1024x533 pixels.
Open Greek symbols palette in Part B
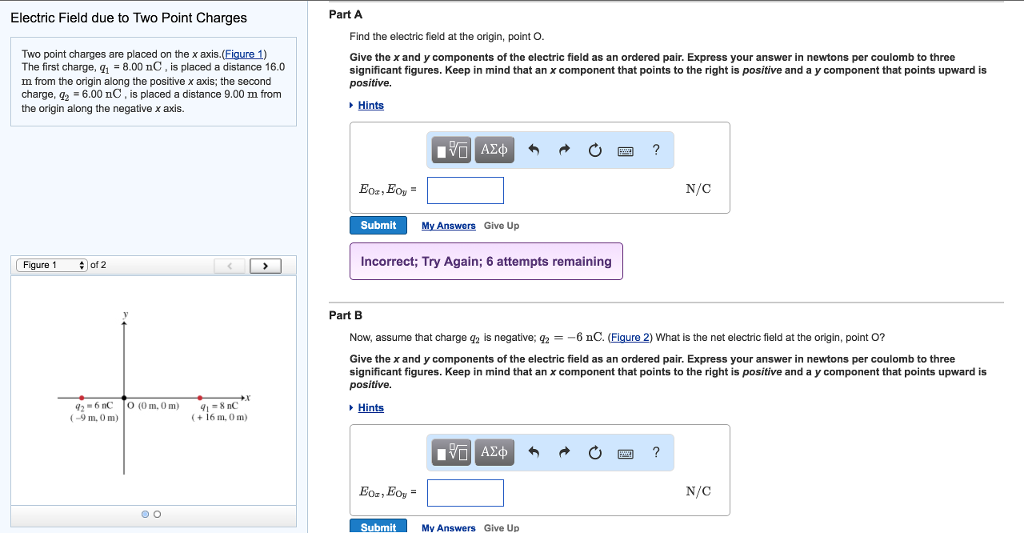click(x=494, y=453)
